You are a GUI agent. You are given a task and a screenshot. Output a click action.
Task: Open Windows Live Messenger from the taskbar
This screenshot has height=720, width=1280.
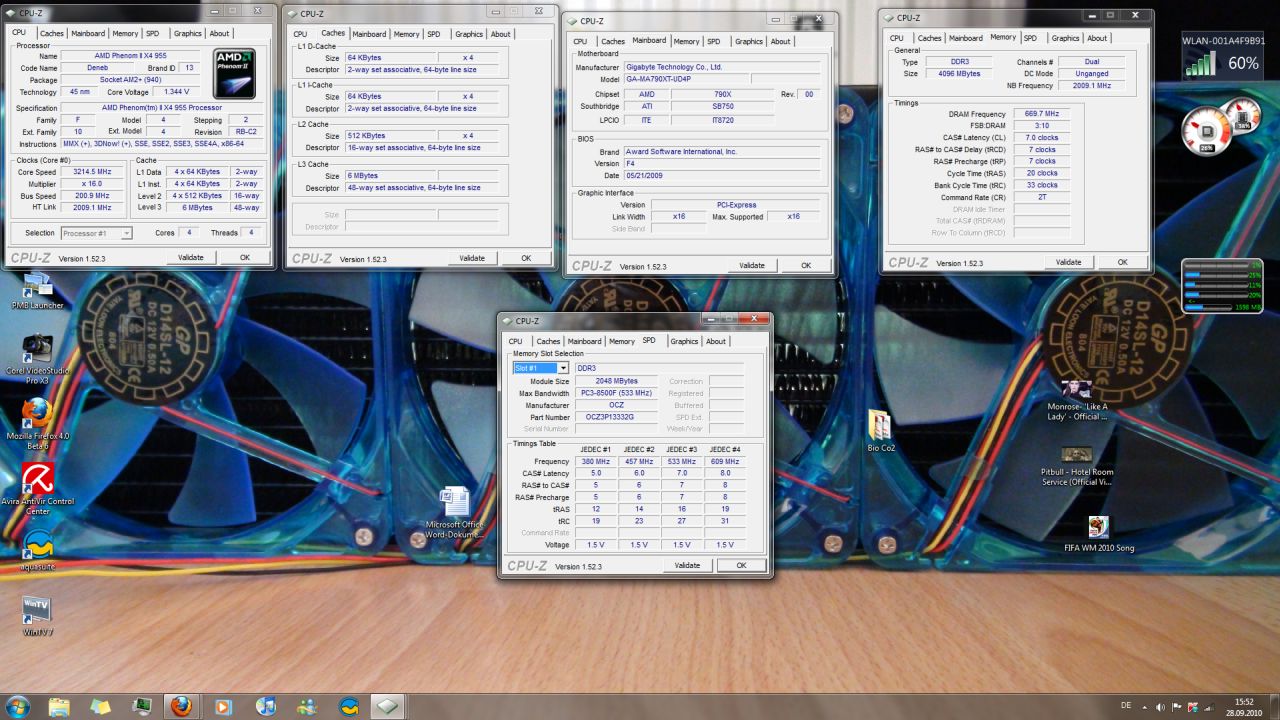click(x=306, y=707)
